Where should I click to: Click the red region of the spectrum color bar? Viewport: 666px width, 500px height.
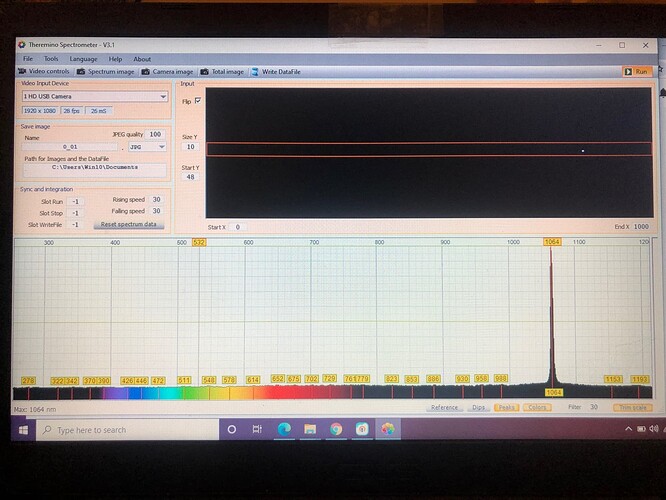[297, 393]
